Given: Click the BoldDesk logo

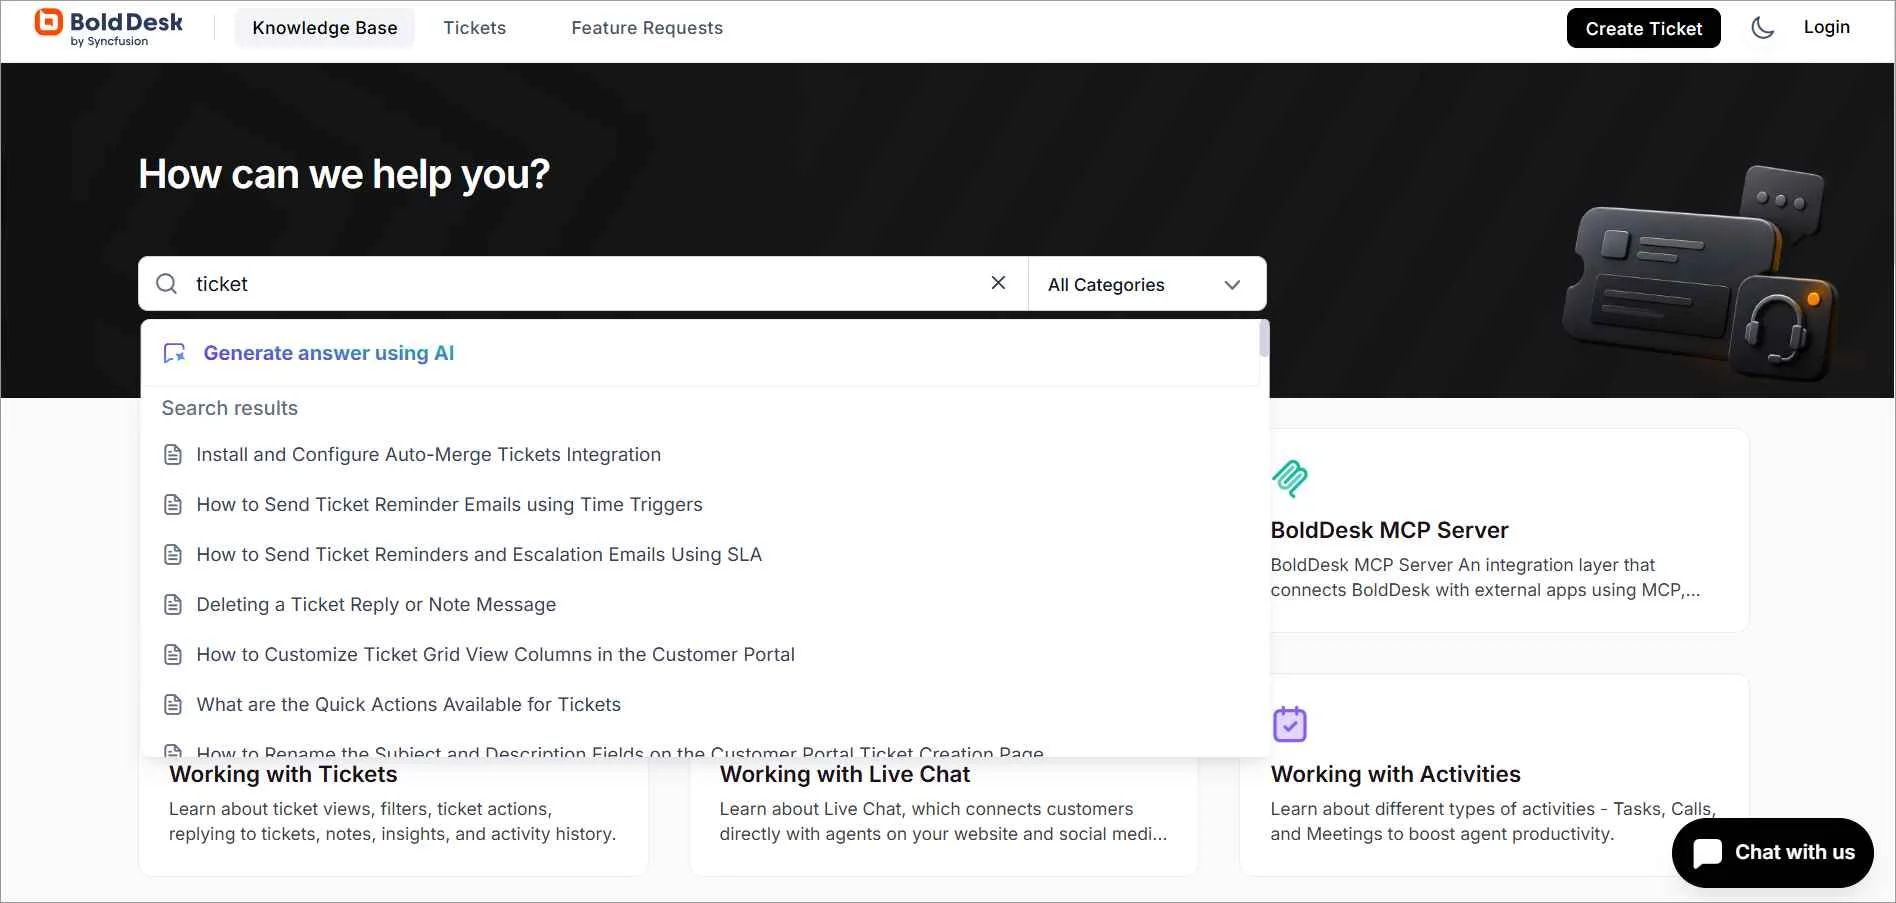Looking at the screenshot, I should tap(109, 28).
